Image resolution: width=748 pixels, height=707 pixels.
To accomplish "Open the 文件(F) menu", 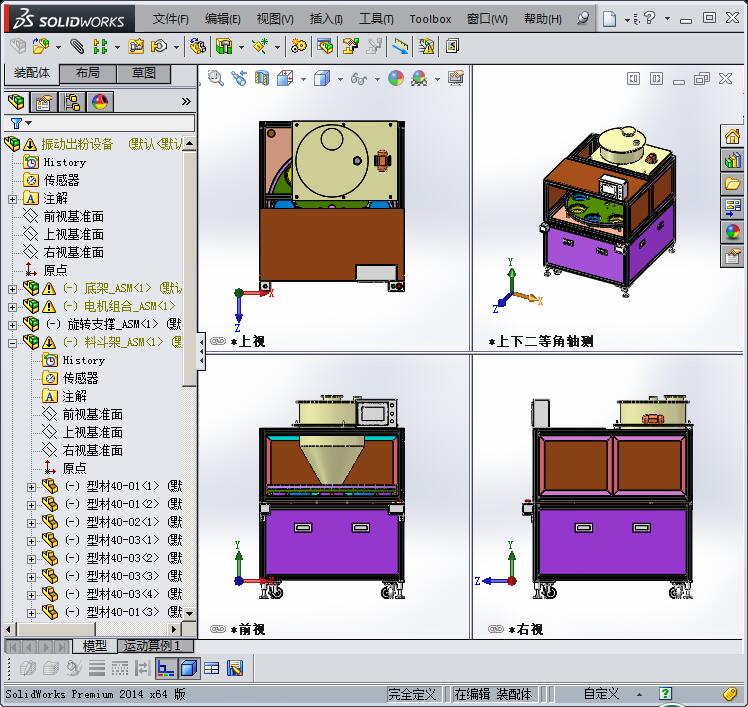I will pos(171,19).
